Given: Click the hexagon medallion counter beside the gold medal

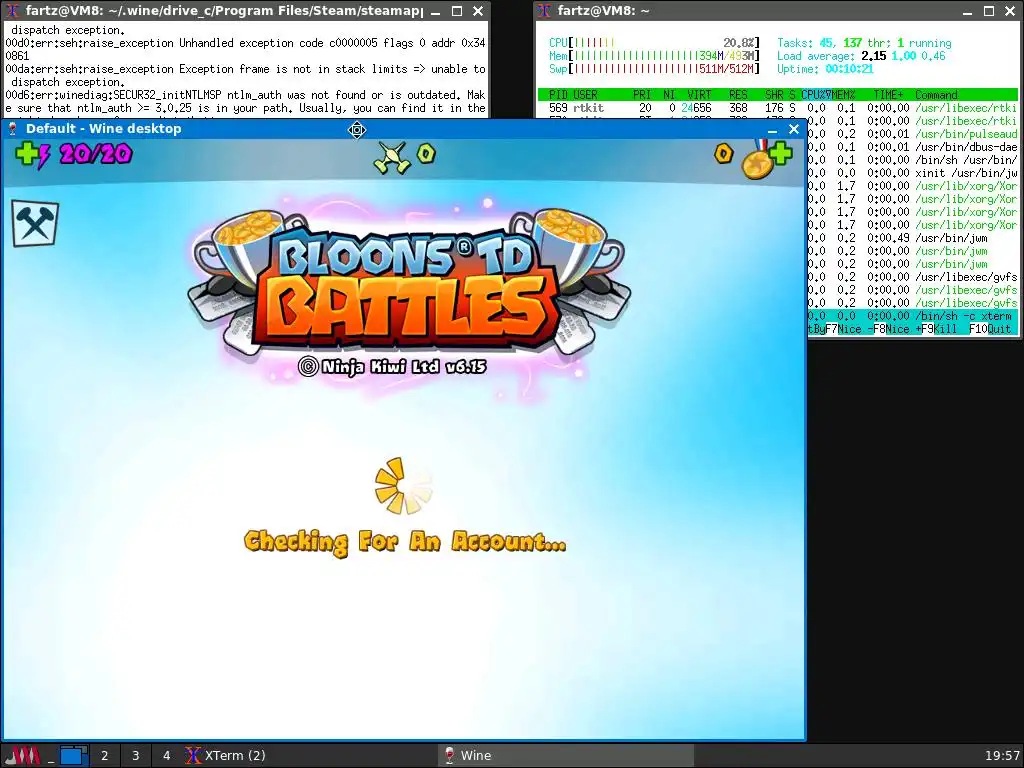Looking at the screenshot, I should tap(723, 154).
